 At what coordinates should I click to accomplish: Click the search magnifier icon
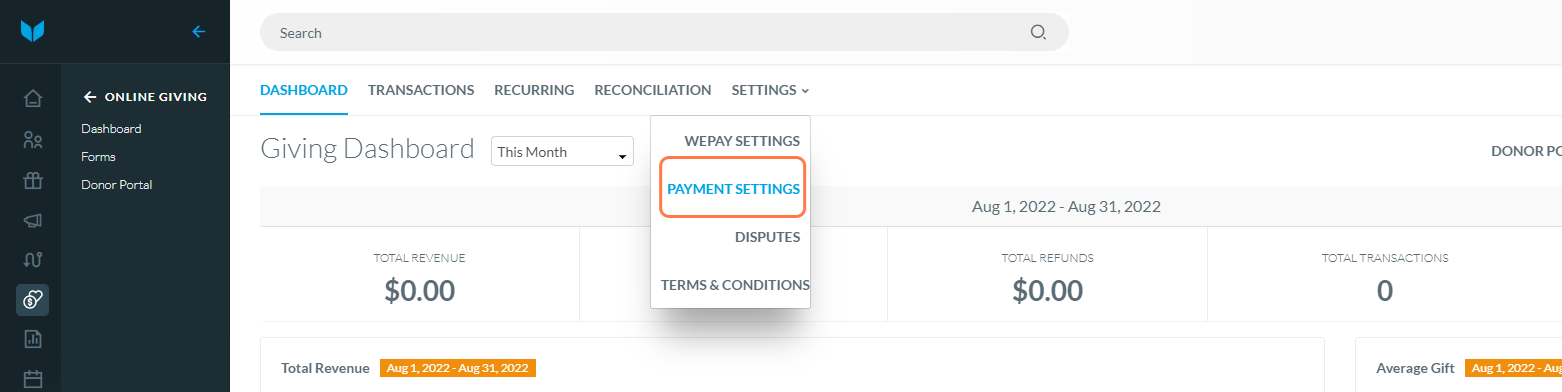click(1038, 32)
